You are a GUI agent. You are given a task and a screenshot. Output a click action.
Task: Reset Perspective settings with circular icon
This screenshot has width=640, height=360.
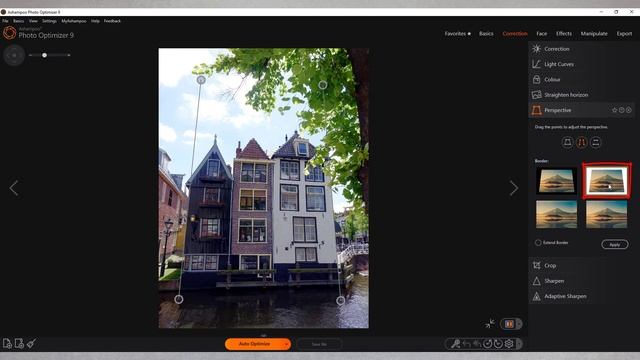621,110
